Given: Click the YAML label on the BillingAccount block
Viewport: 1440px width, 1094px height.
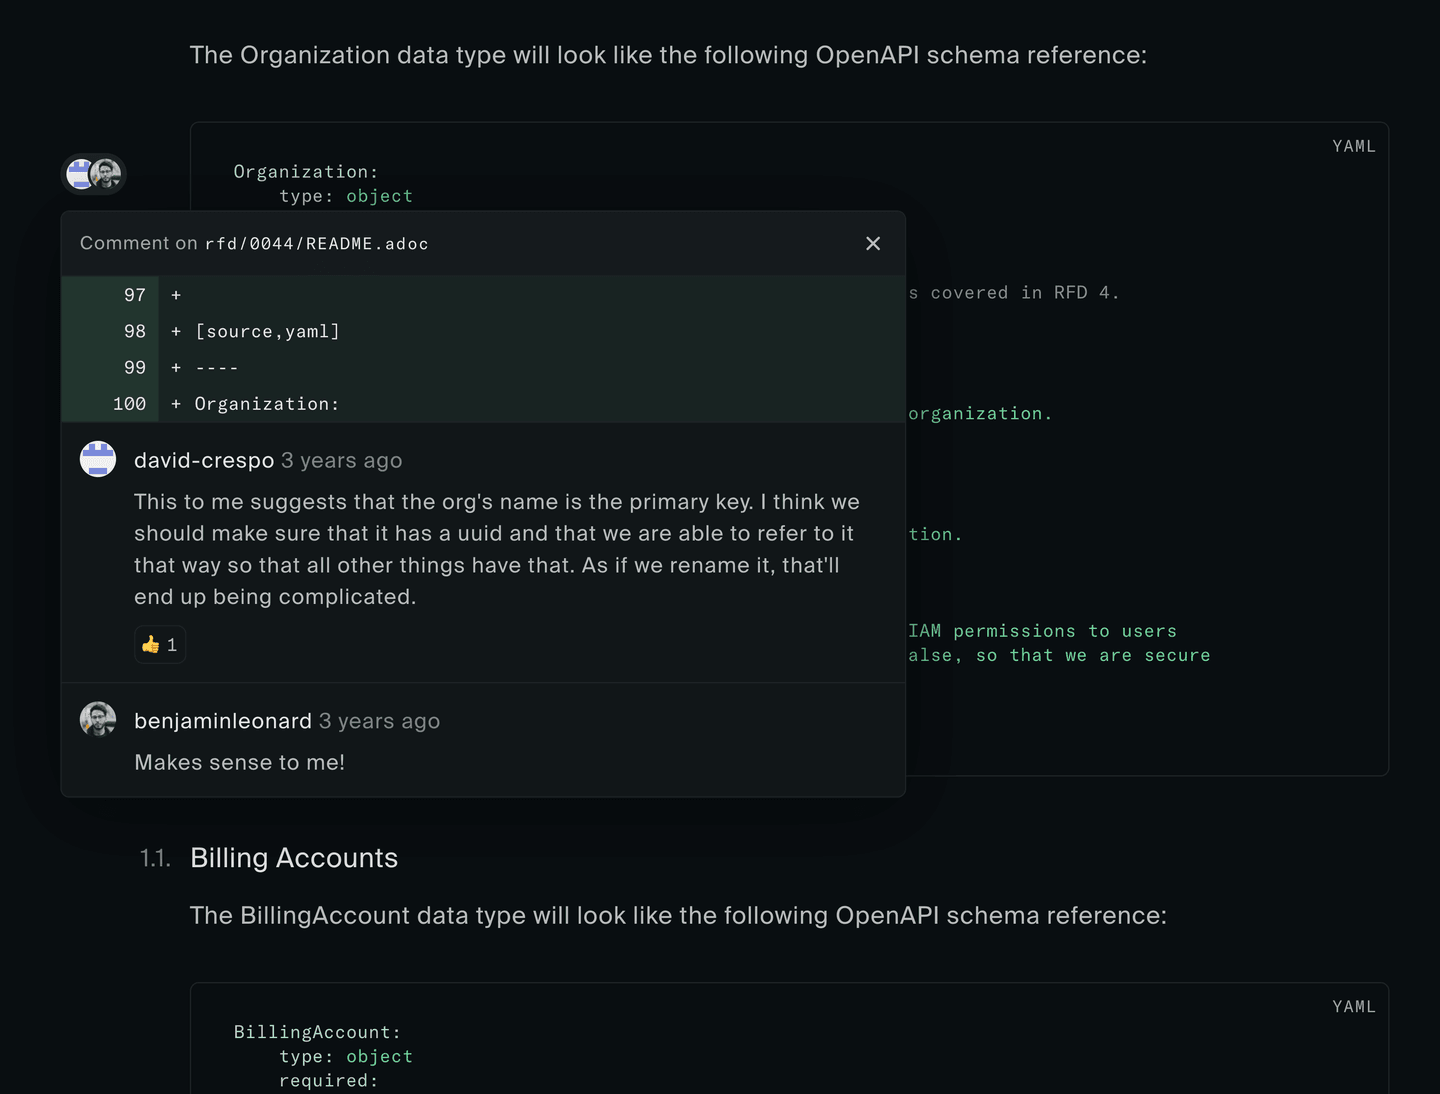Looking at the screenshot, I should (1353, 1006).
